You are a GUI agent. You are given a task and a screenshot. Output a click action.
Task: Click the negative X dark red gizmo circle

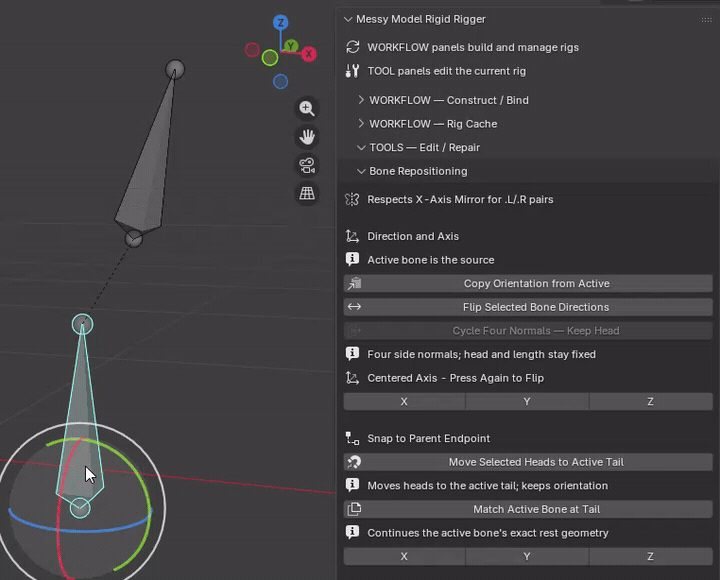(x=252, y=50)
